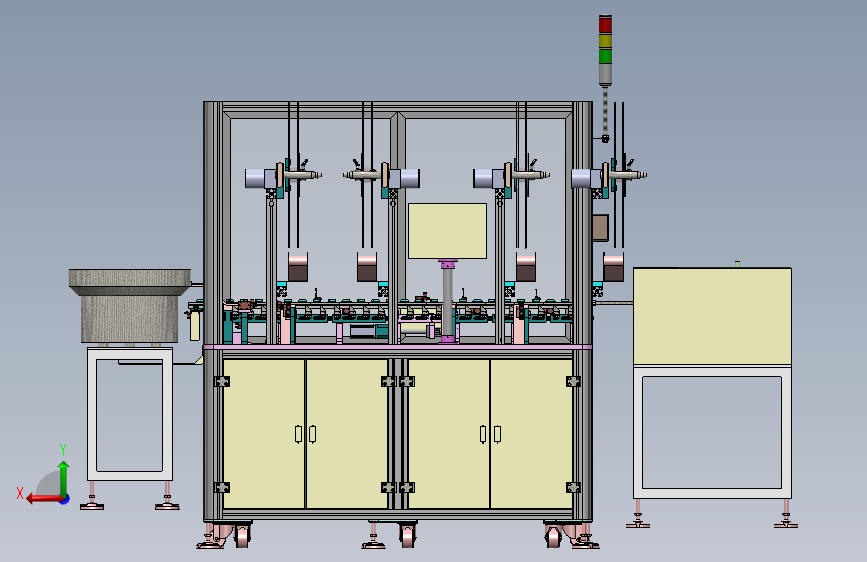
Task: Select the small brown box on right frame post
Action: click(x=600, y=227)
